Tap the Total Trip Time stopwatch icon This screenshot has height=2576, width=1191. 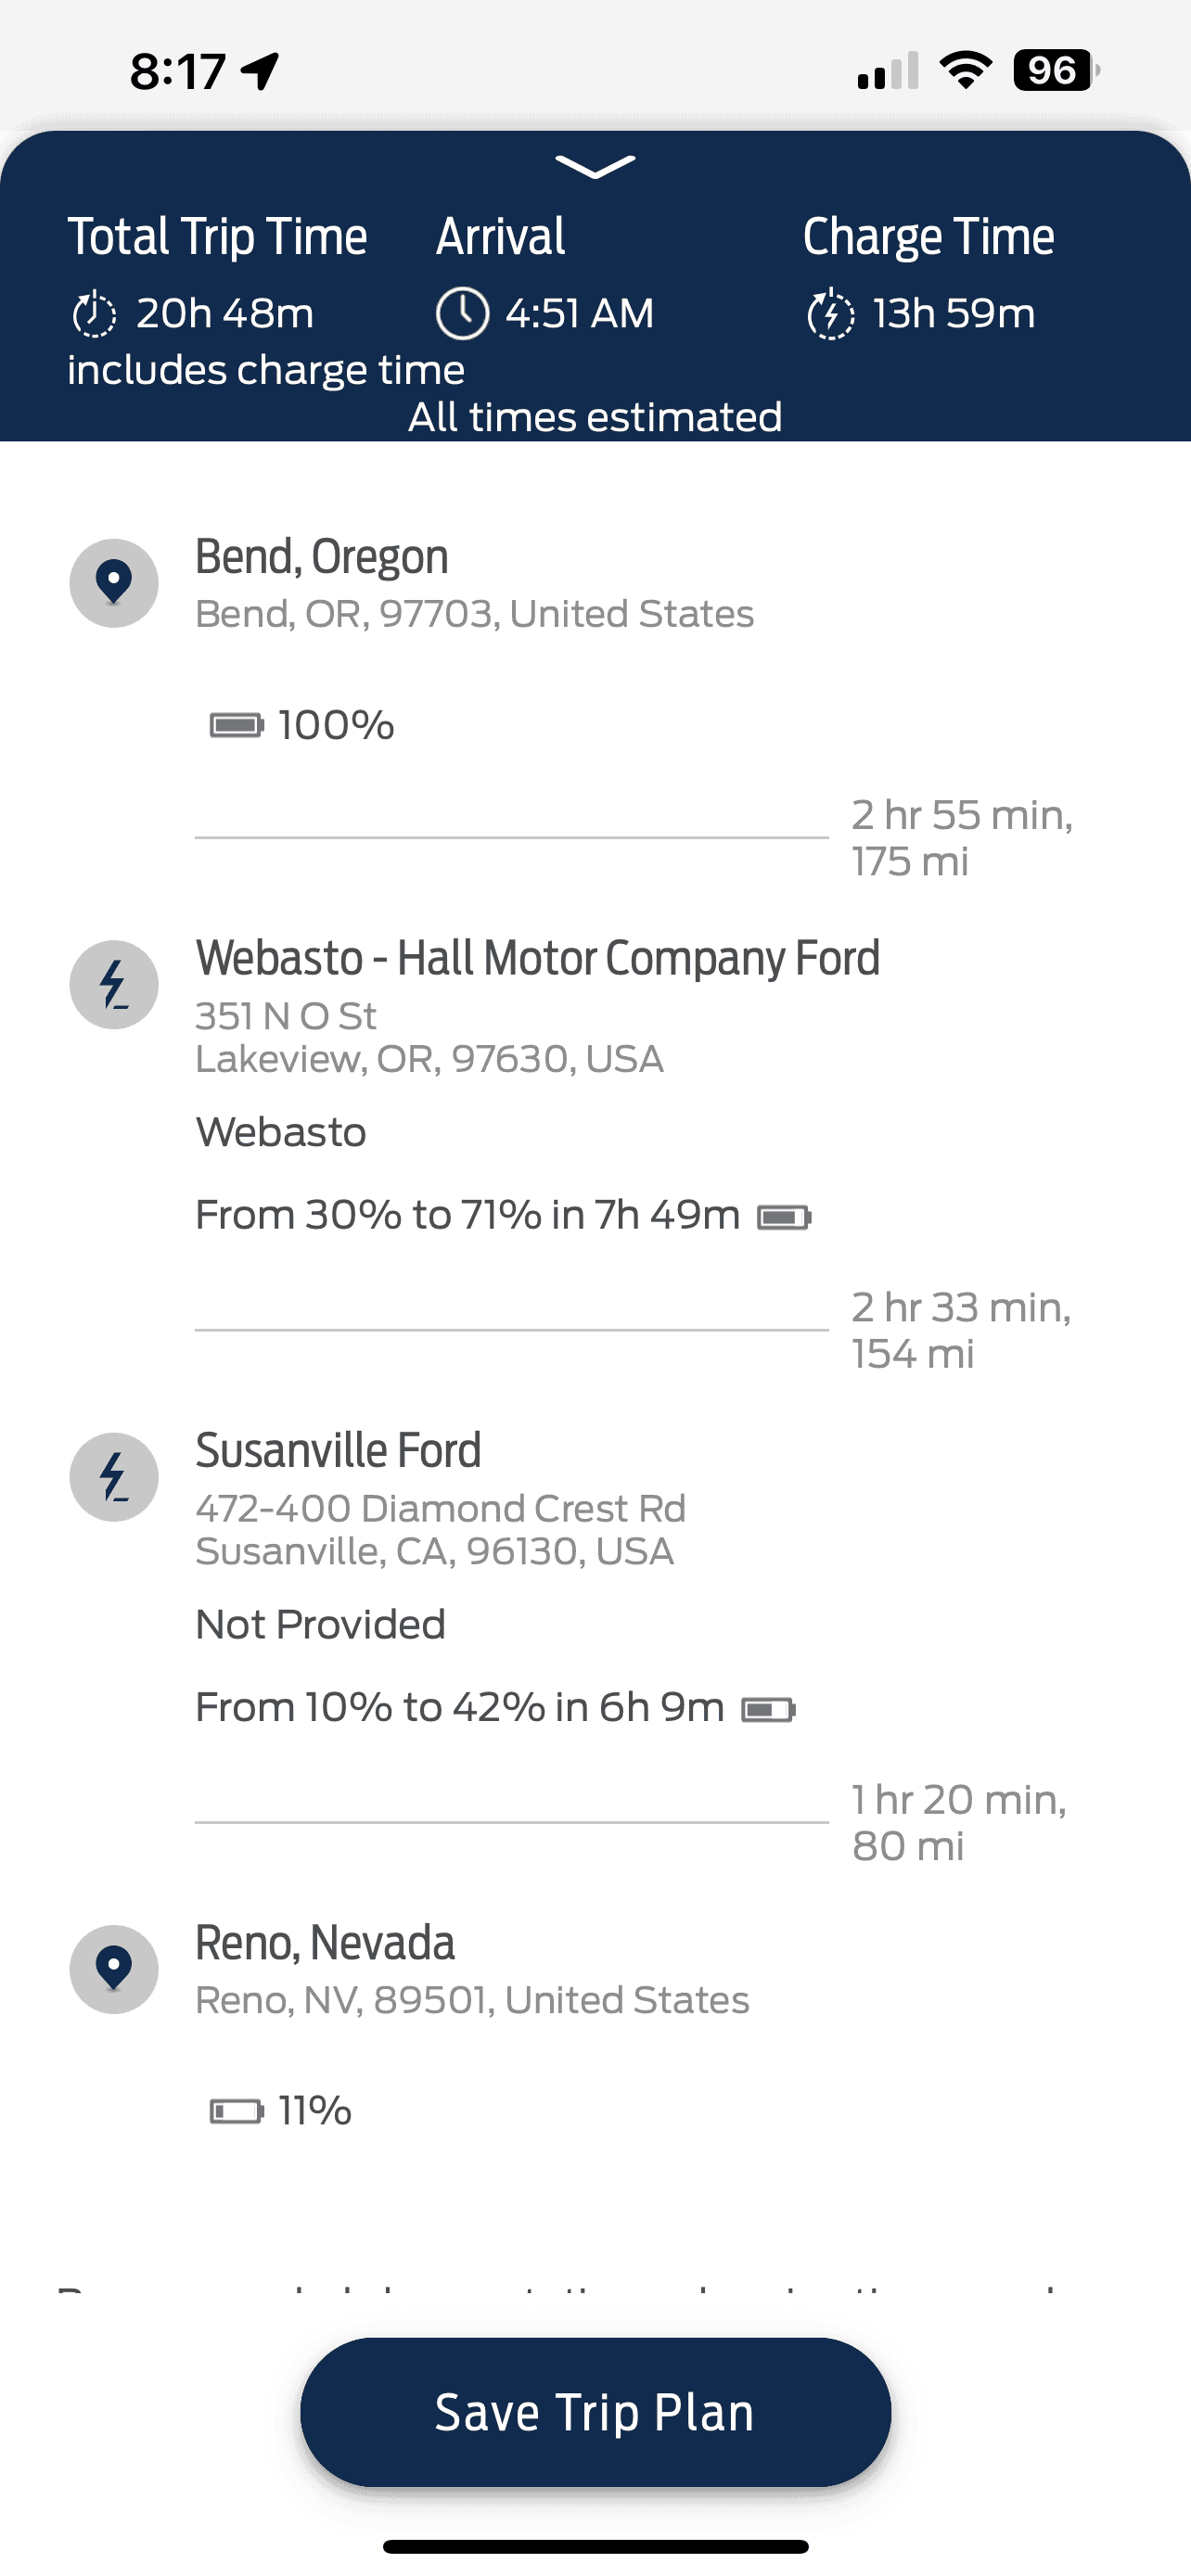pyautogui.click(x=95, y=314)
